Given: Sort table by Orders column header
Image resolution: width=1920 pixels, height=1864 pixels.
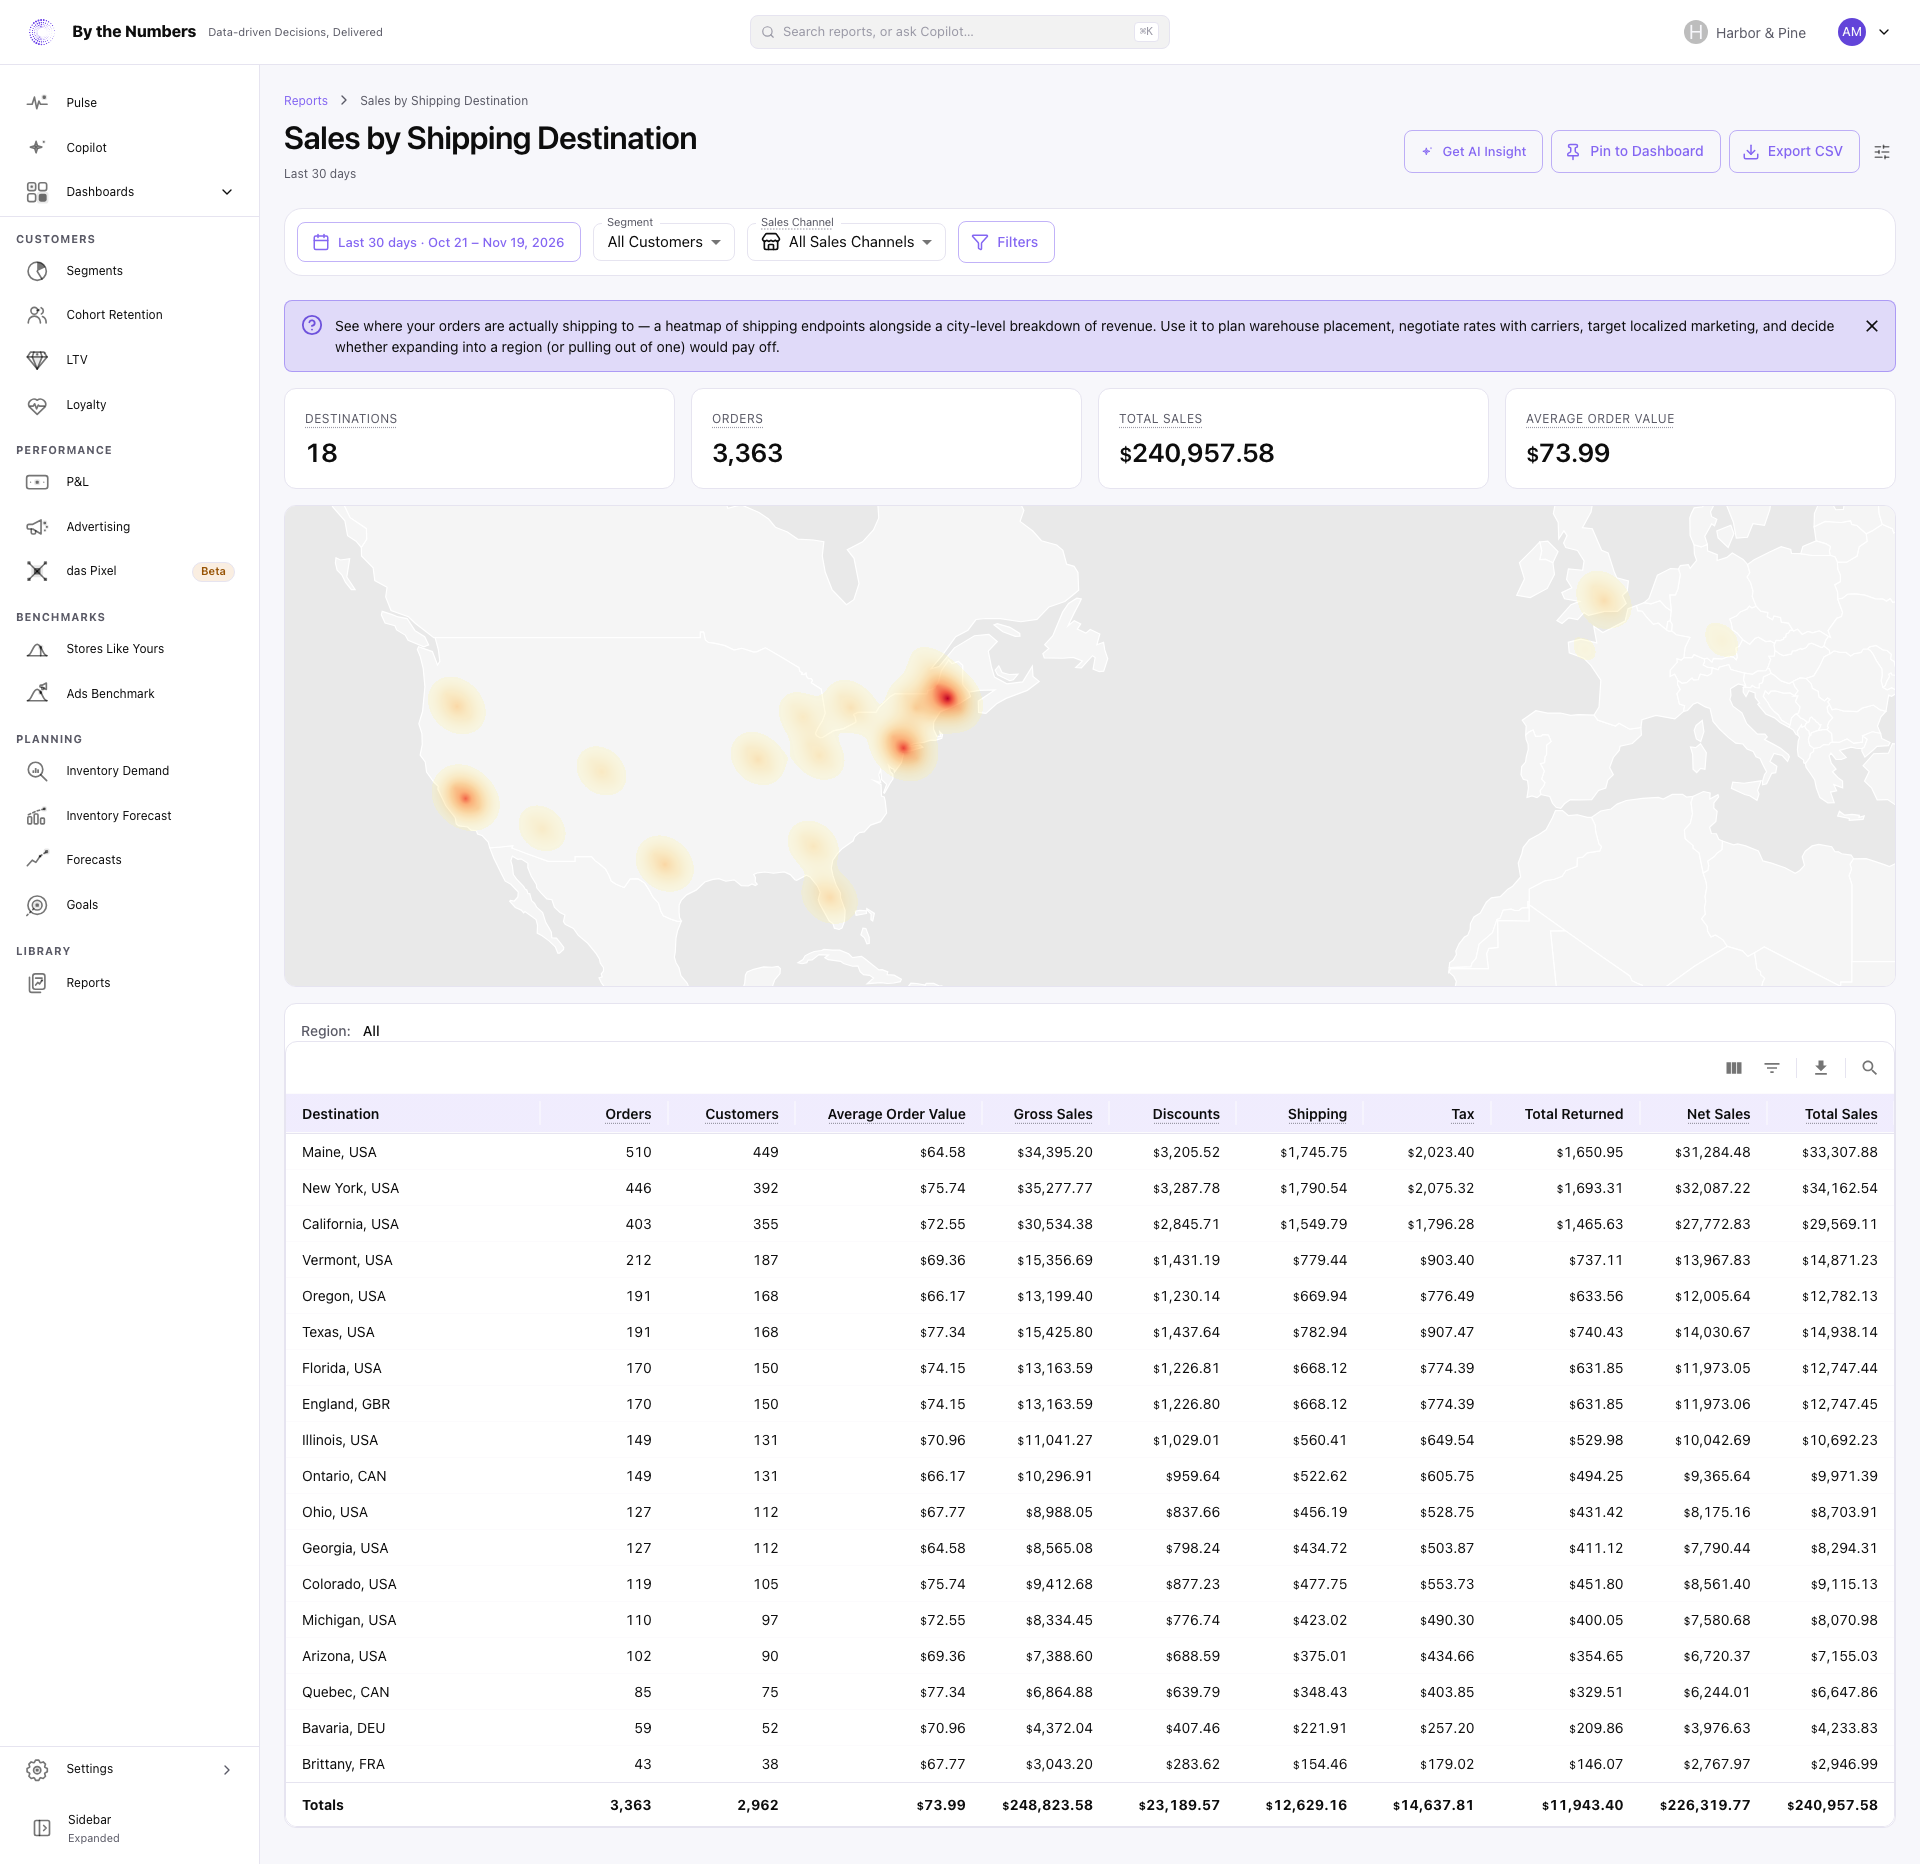Looking at the screenshot, I should point(628,1114).
